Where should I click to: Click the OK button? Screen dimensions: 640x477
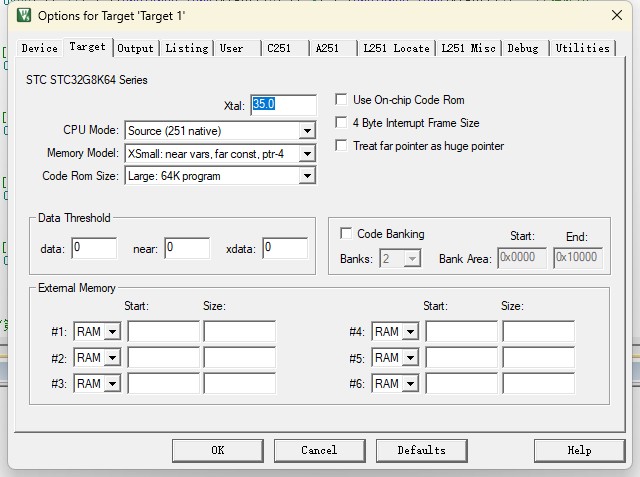(218, 450)
